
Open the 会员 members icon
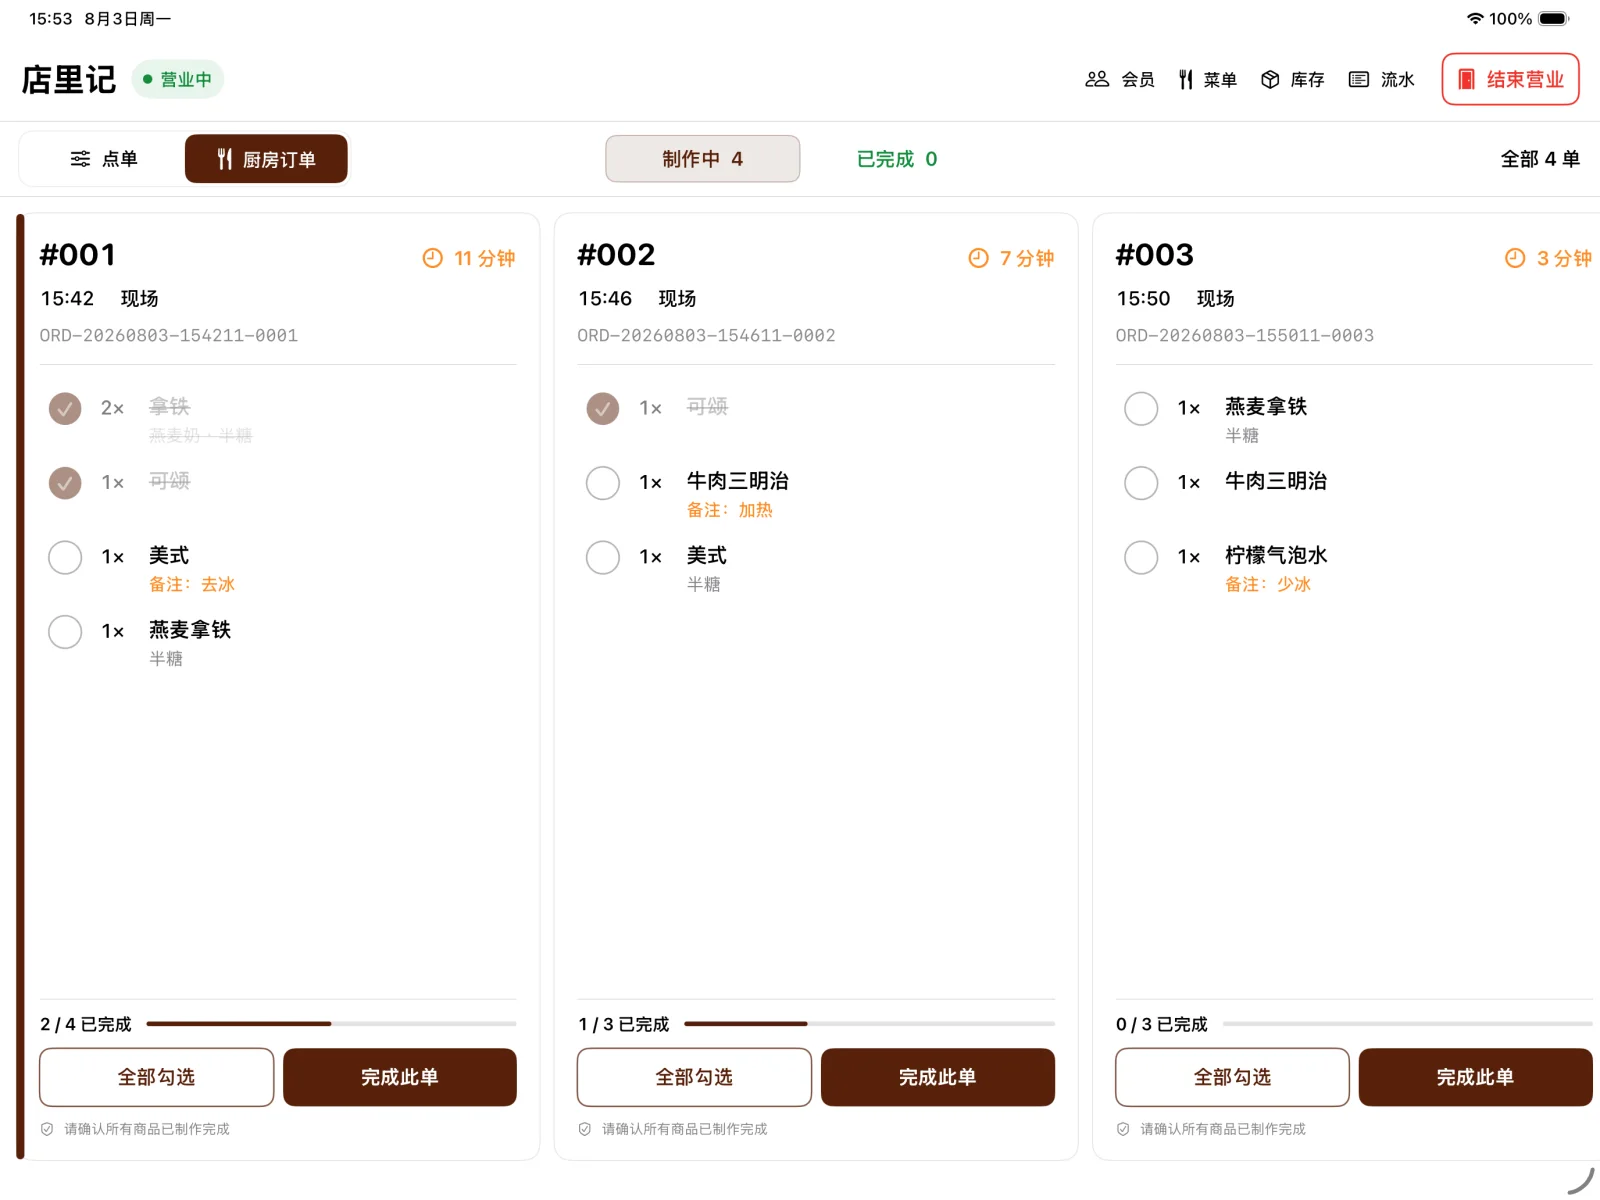pyautogui.click(x=1097, y=79)
